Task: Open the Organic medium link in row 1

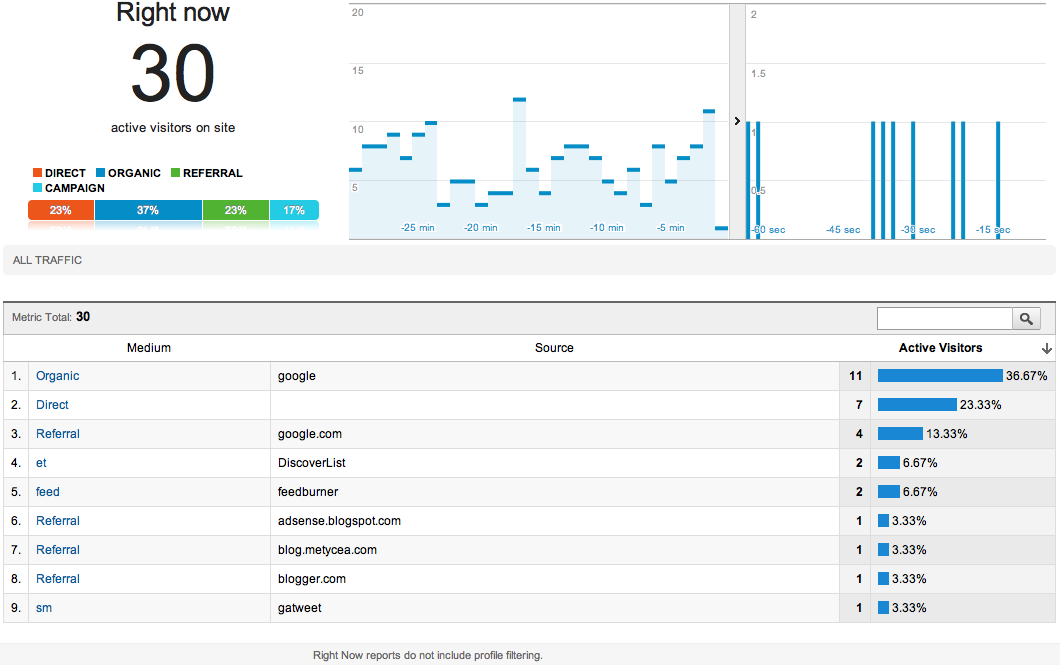Action: (x=57, y=376)
